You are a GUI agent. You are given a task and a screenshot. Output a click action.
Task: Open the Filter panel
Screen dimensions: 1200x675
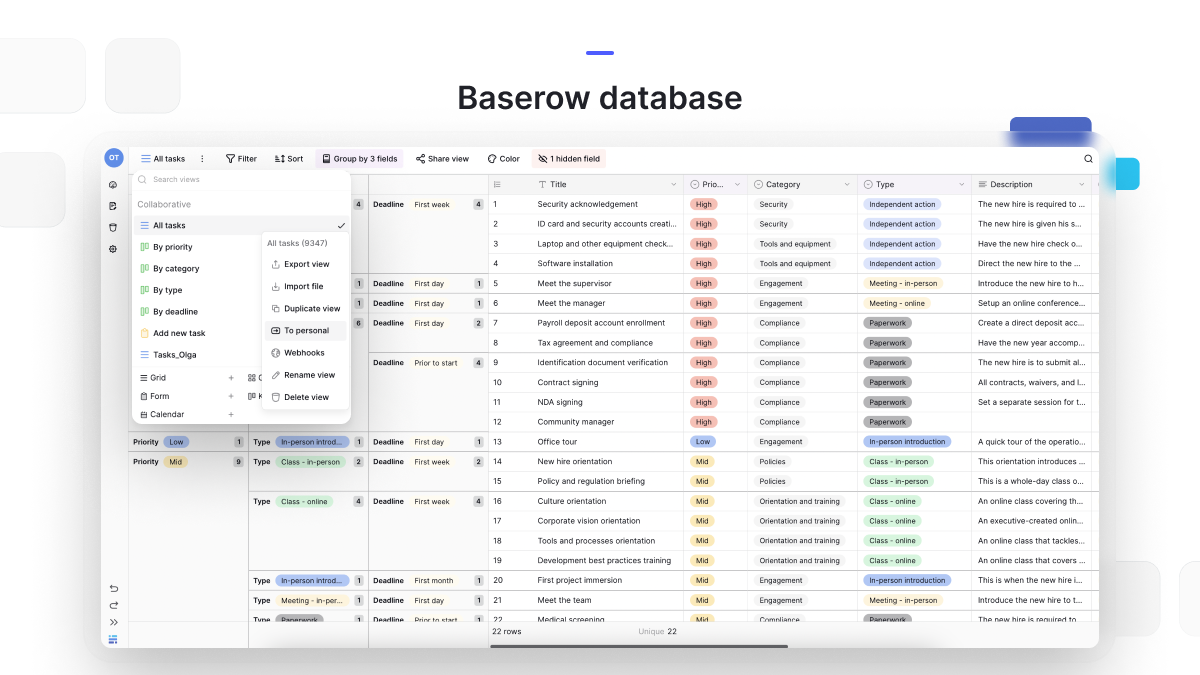point(240,158)
